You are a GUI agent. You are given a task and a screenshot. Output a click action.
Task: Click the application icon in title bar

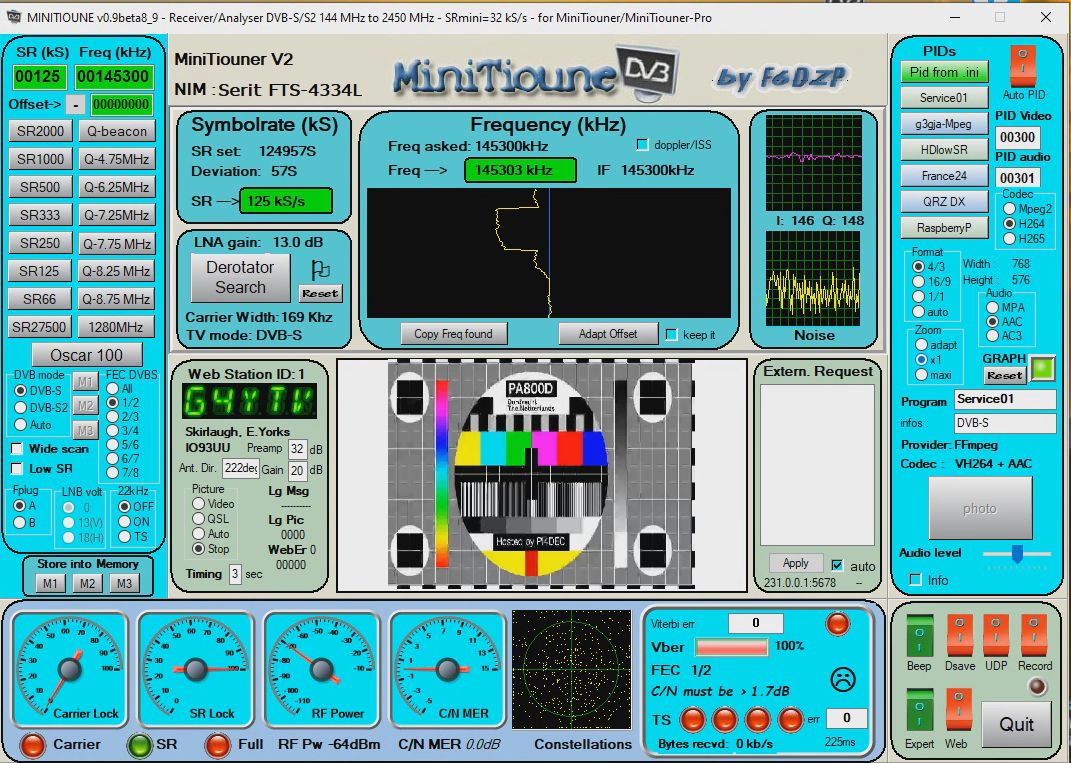click(14, 17)
